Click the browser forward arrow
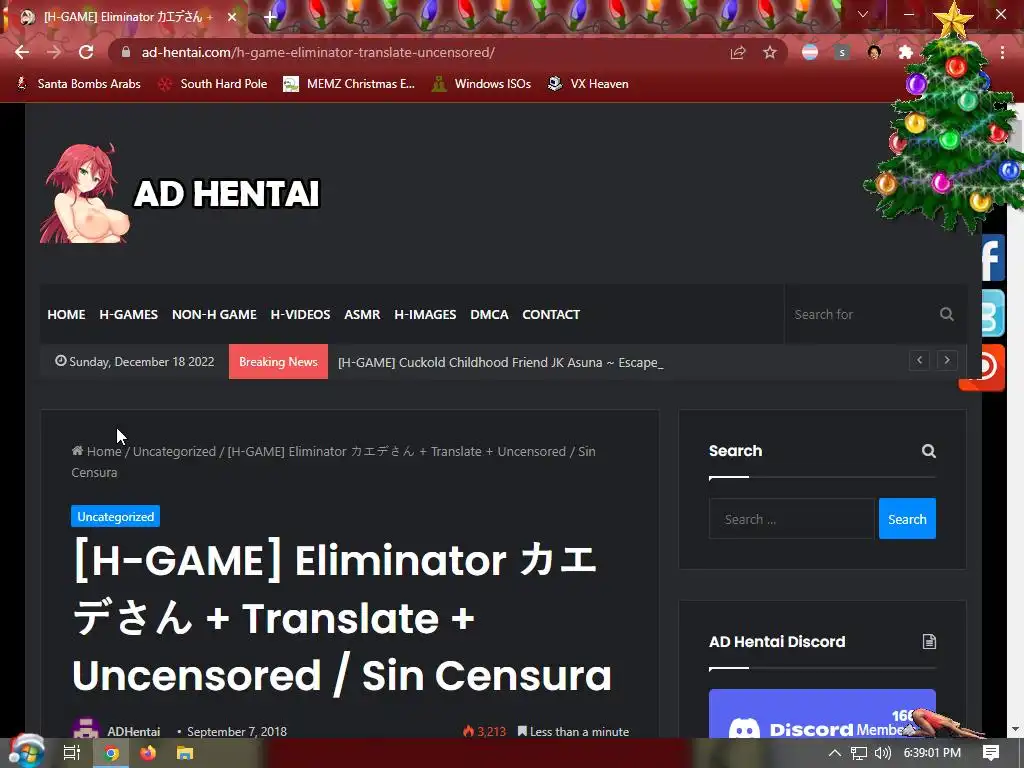The height and width of the screenshot is (768, 1024). [x=54, y=52]
